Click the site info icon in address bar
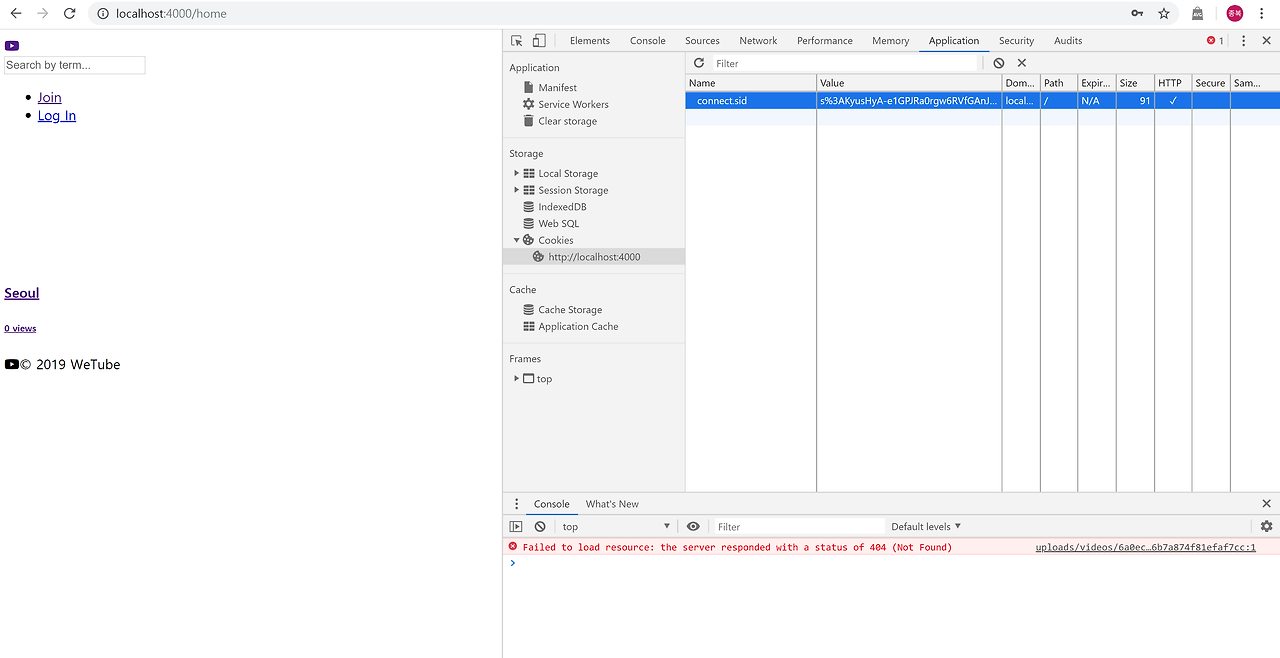This screenshot has width=1280, height=658. pyautogui.click(x=103, y=14)
